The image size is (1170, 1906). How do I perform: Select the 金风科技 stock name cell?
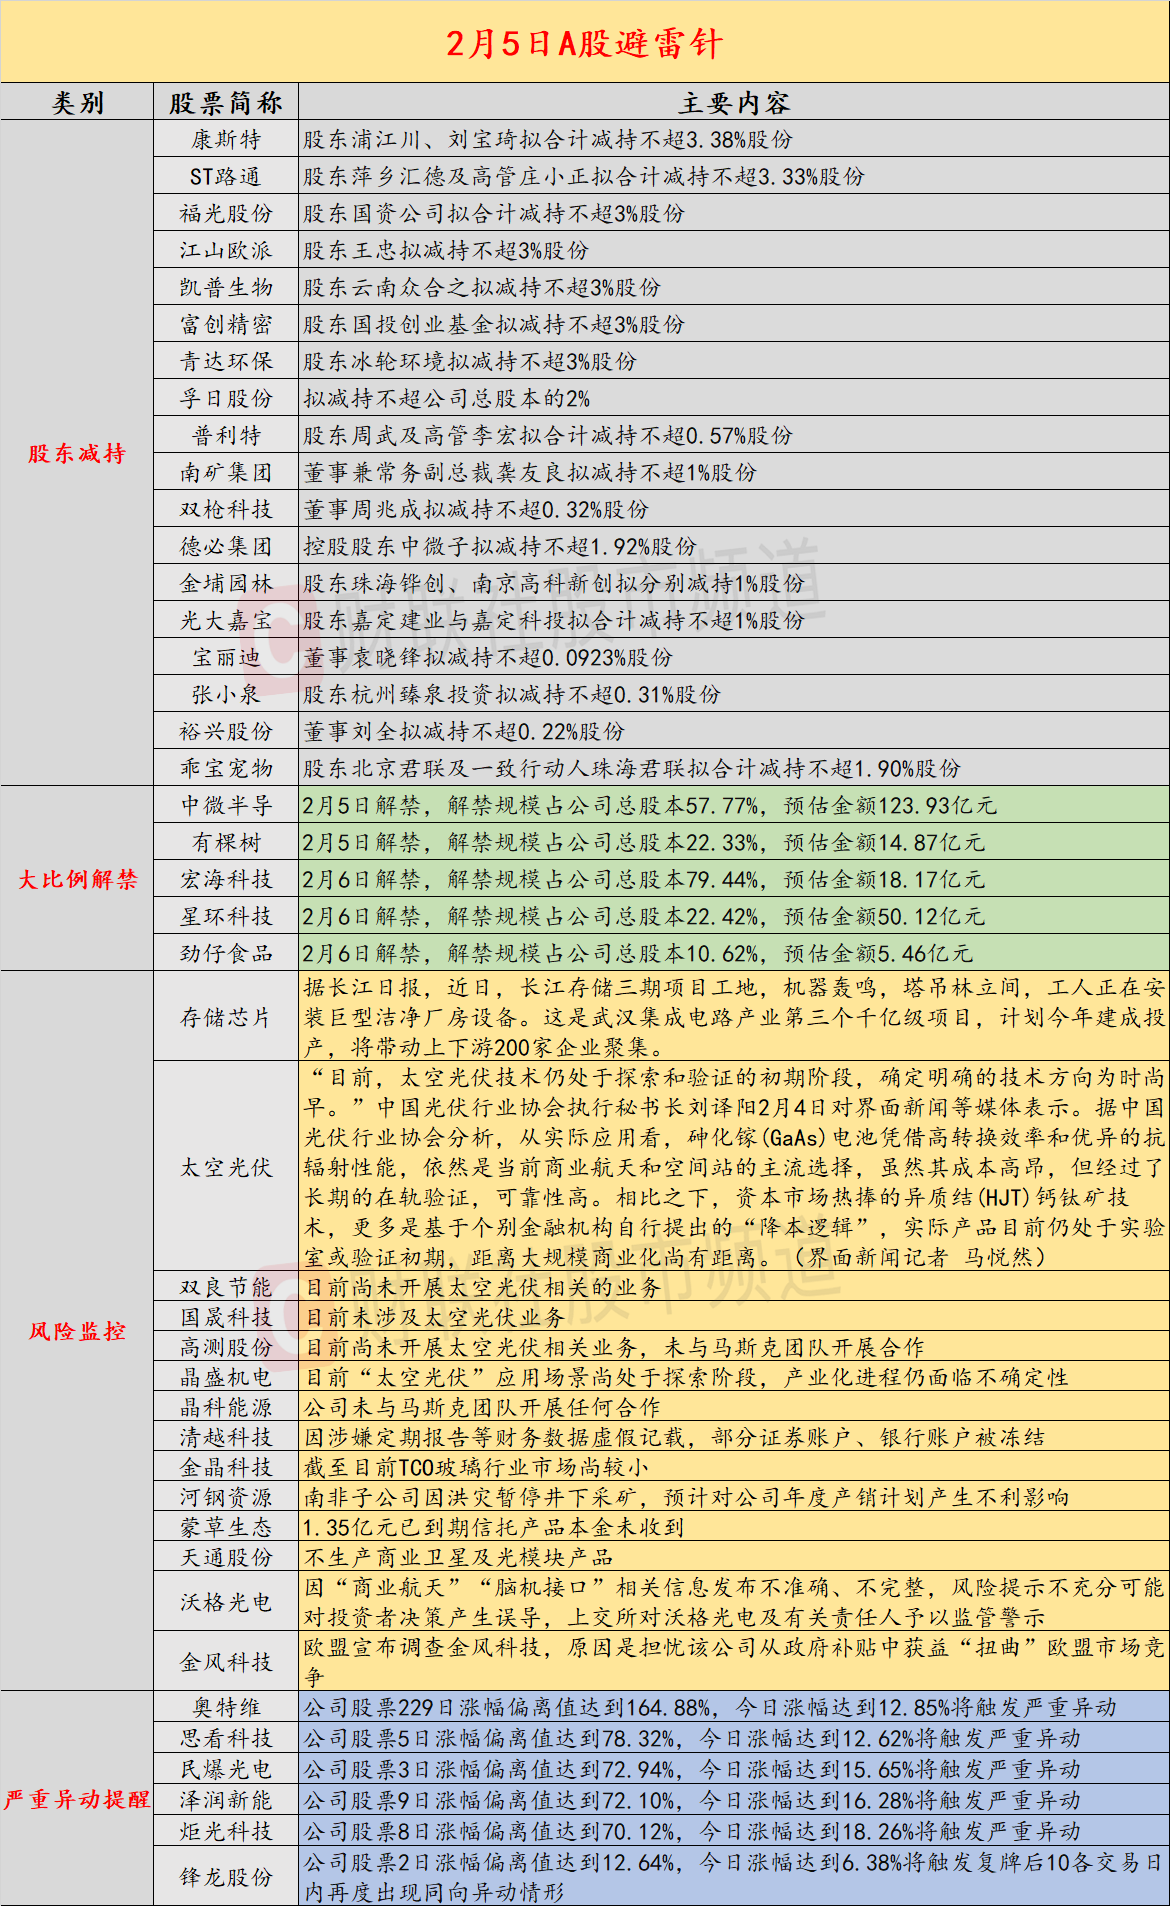click(x=226, y=1662)
